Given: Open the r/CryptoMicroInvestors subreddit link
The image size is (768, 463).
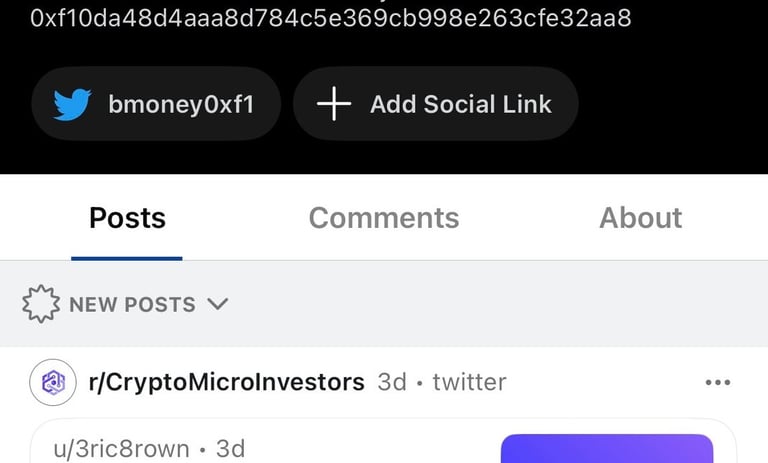Looking at the screenshot, I should 226,382.
